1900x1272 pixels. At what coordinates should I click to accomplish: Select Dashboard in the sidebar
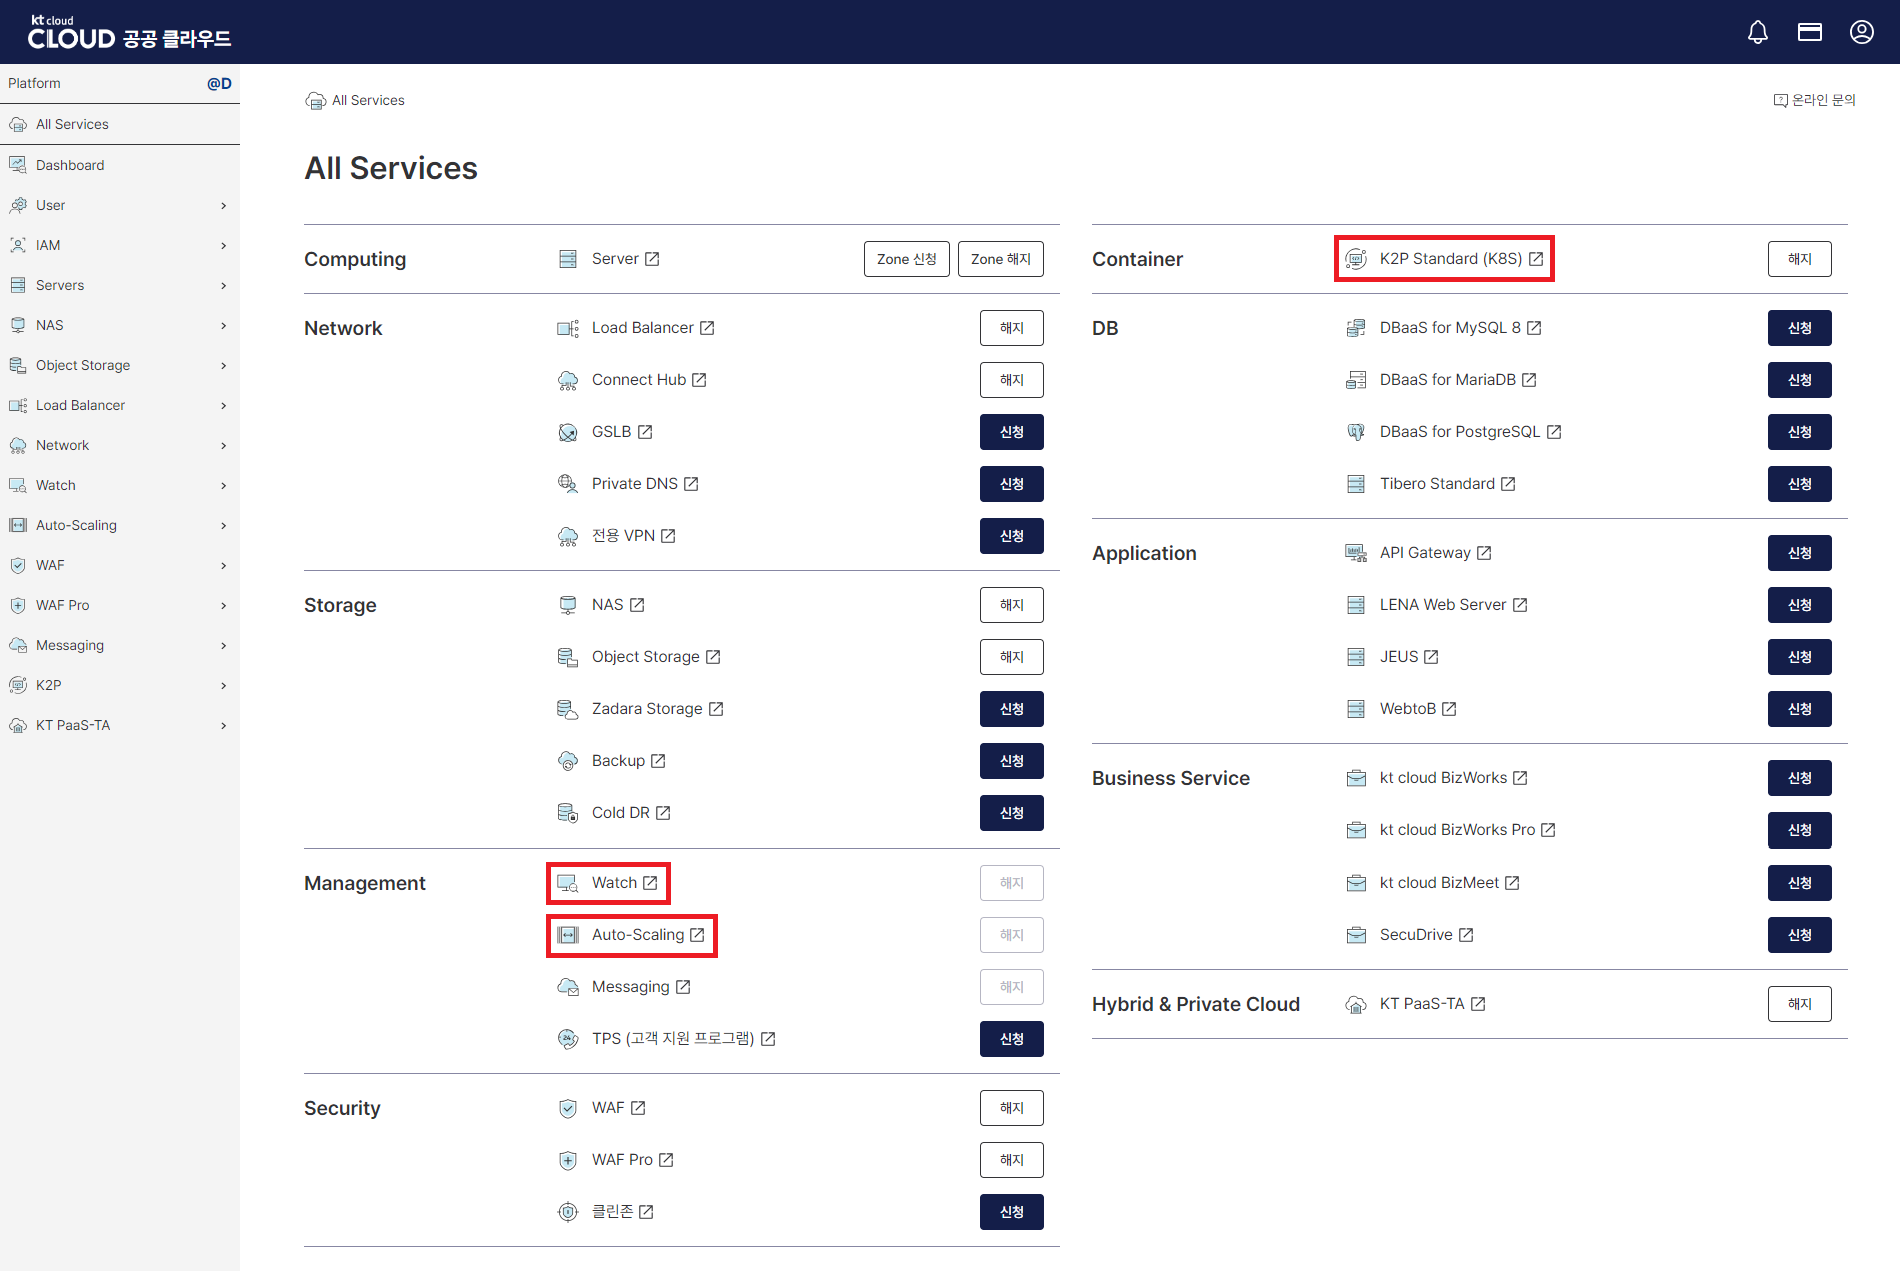70,165
